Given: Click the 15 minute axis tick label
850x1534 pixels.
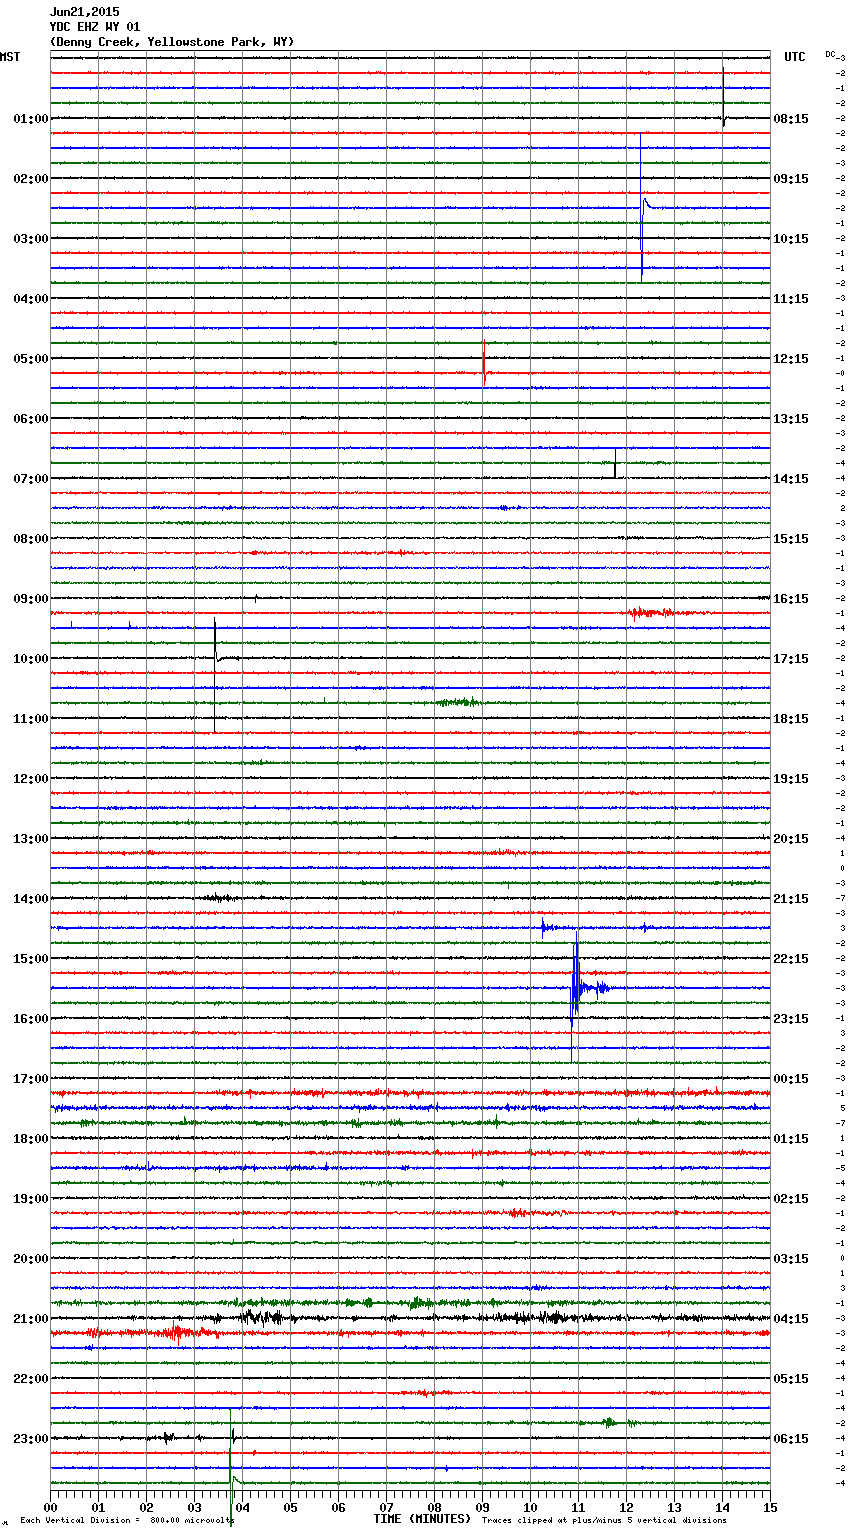Looking at the screenshot, I should [x=770, y=1507].
